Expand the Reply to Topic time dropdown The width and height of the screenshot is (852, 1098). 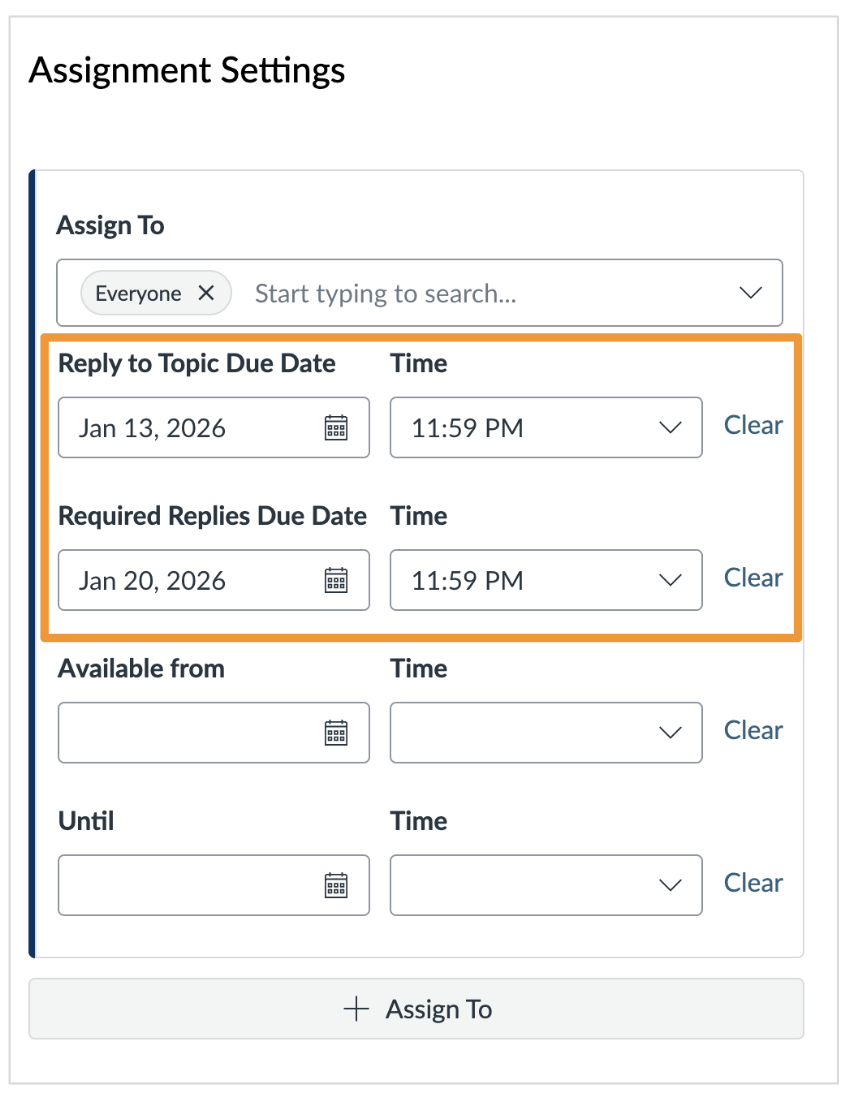tap(675, 428)
